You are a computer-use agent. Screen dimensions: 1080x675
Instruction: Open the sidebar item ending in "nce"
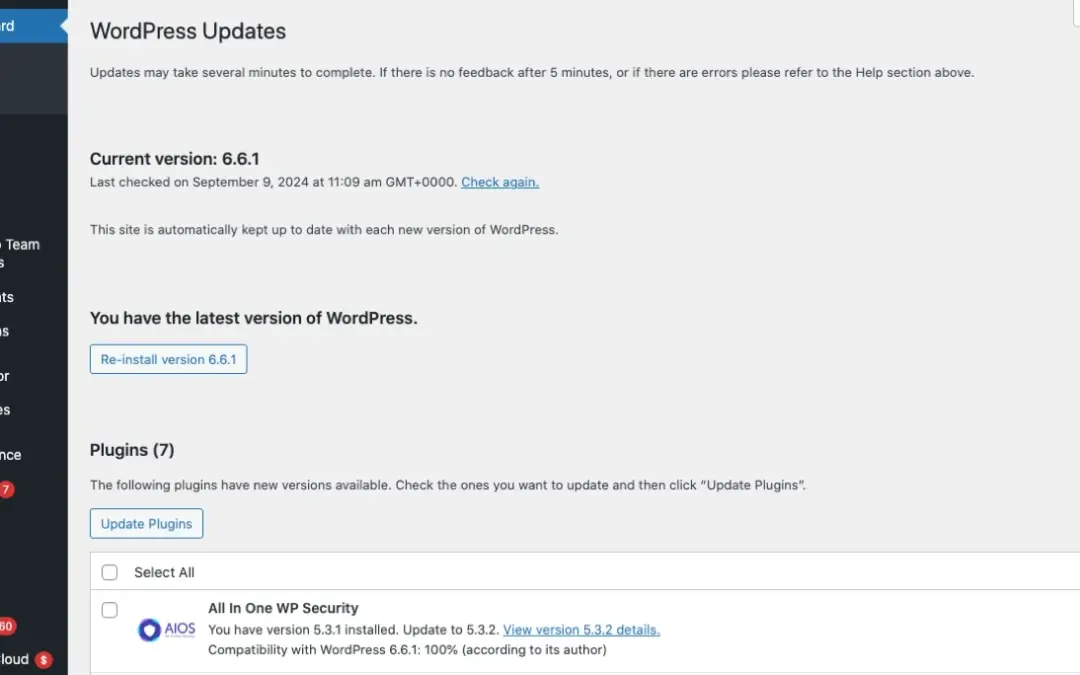point(10,455)
